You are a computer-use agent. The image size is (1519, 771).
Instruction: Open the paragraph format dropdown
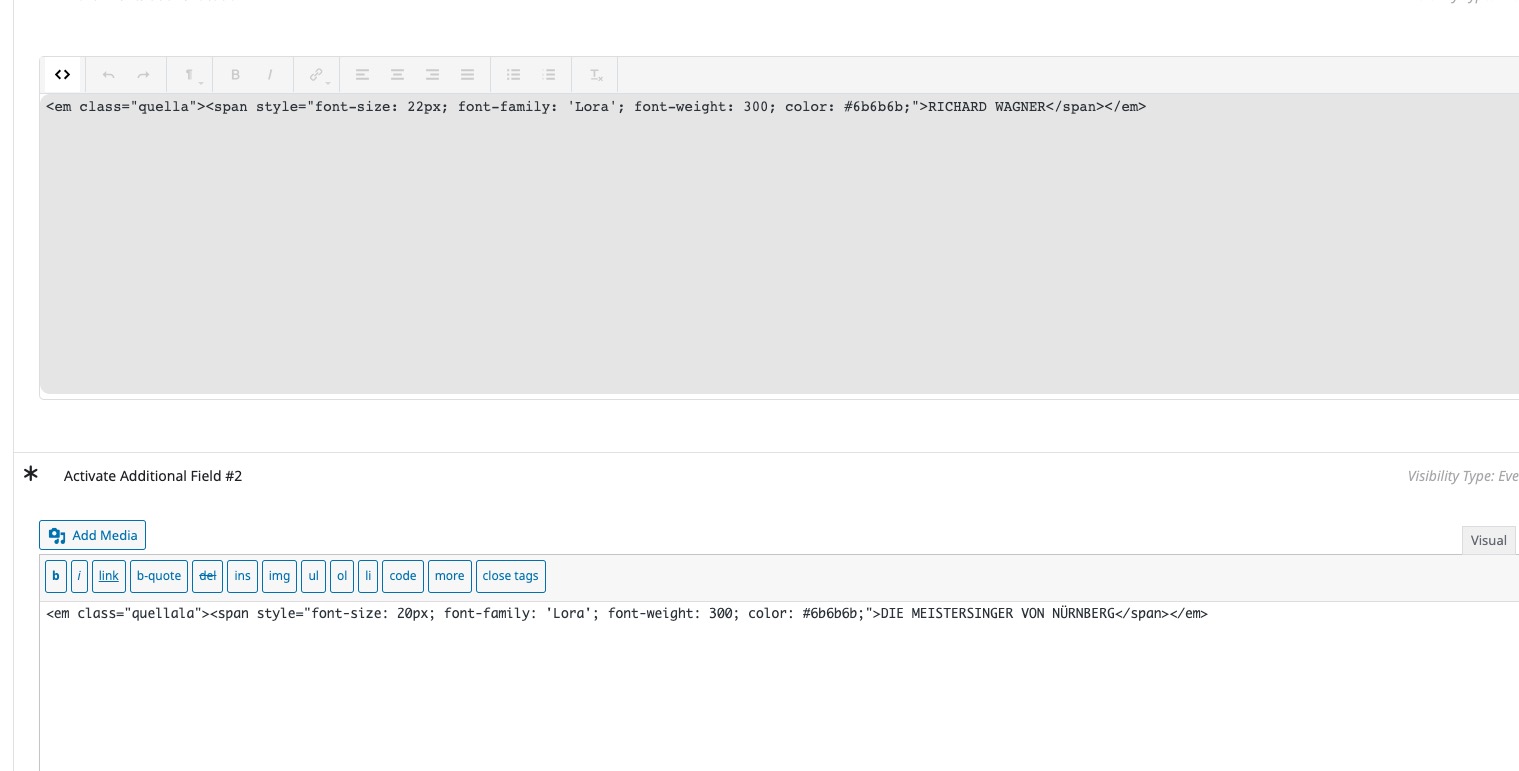tap(190, 75)
